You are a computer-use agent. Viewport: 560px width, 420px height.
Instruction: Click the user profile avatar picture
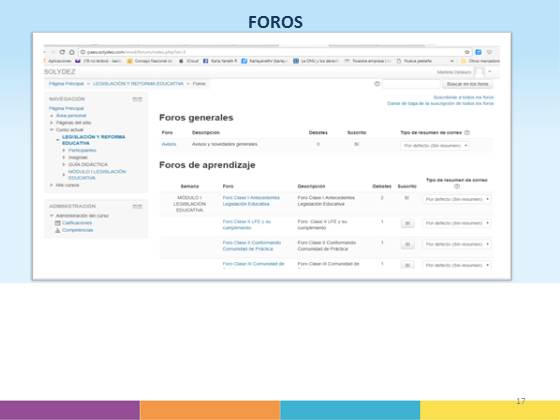coord(479,72)
